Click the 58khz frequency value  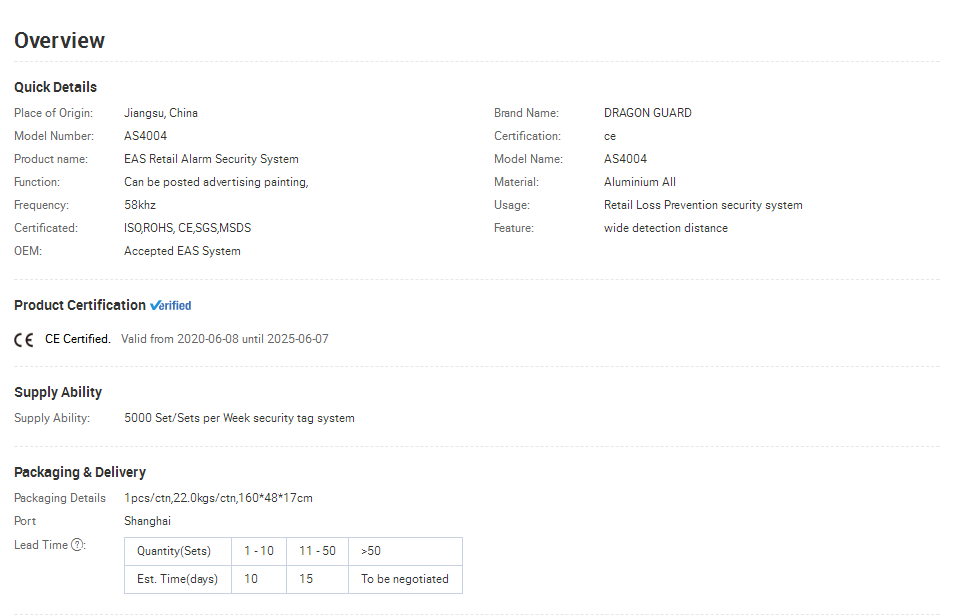(x=140, y=205)
